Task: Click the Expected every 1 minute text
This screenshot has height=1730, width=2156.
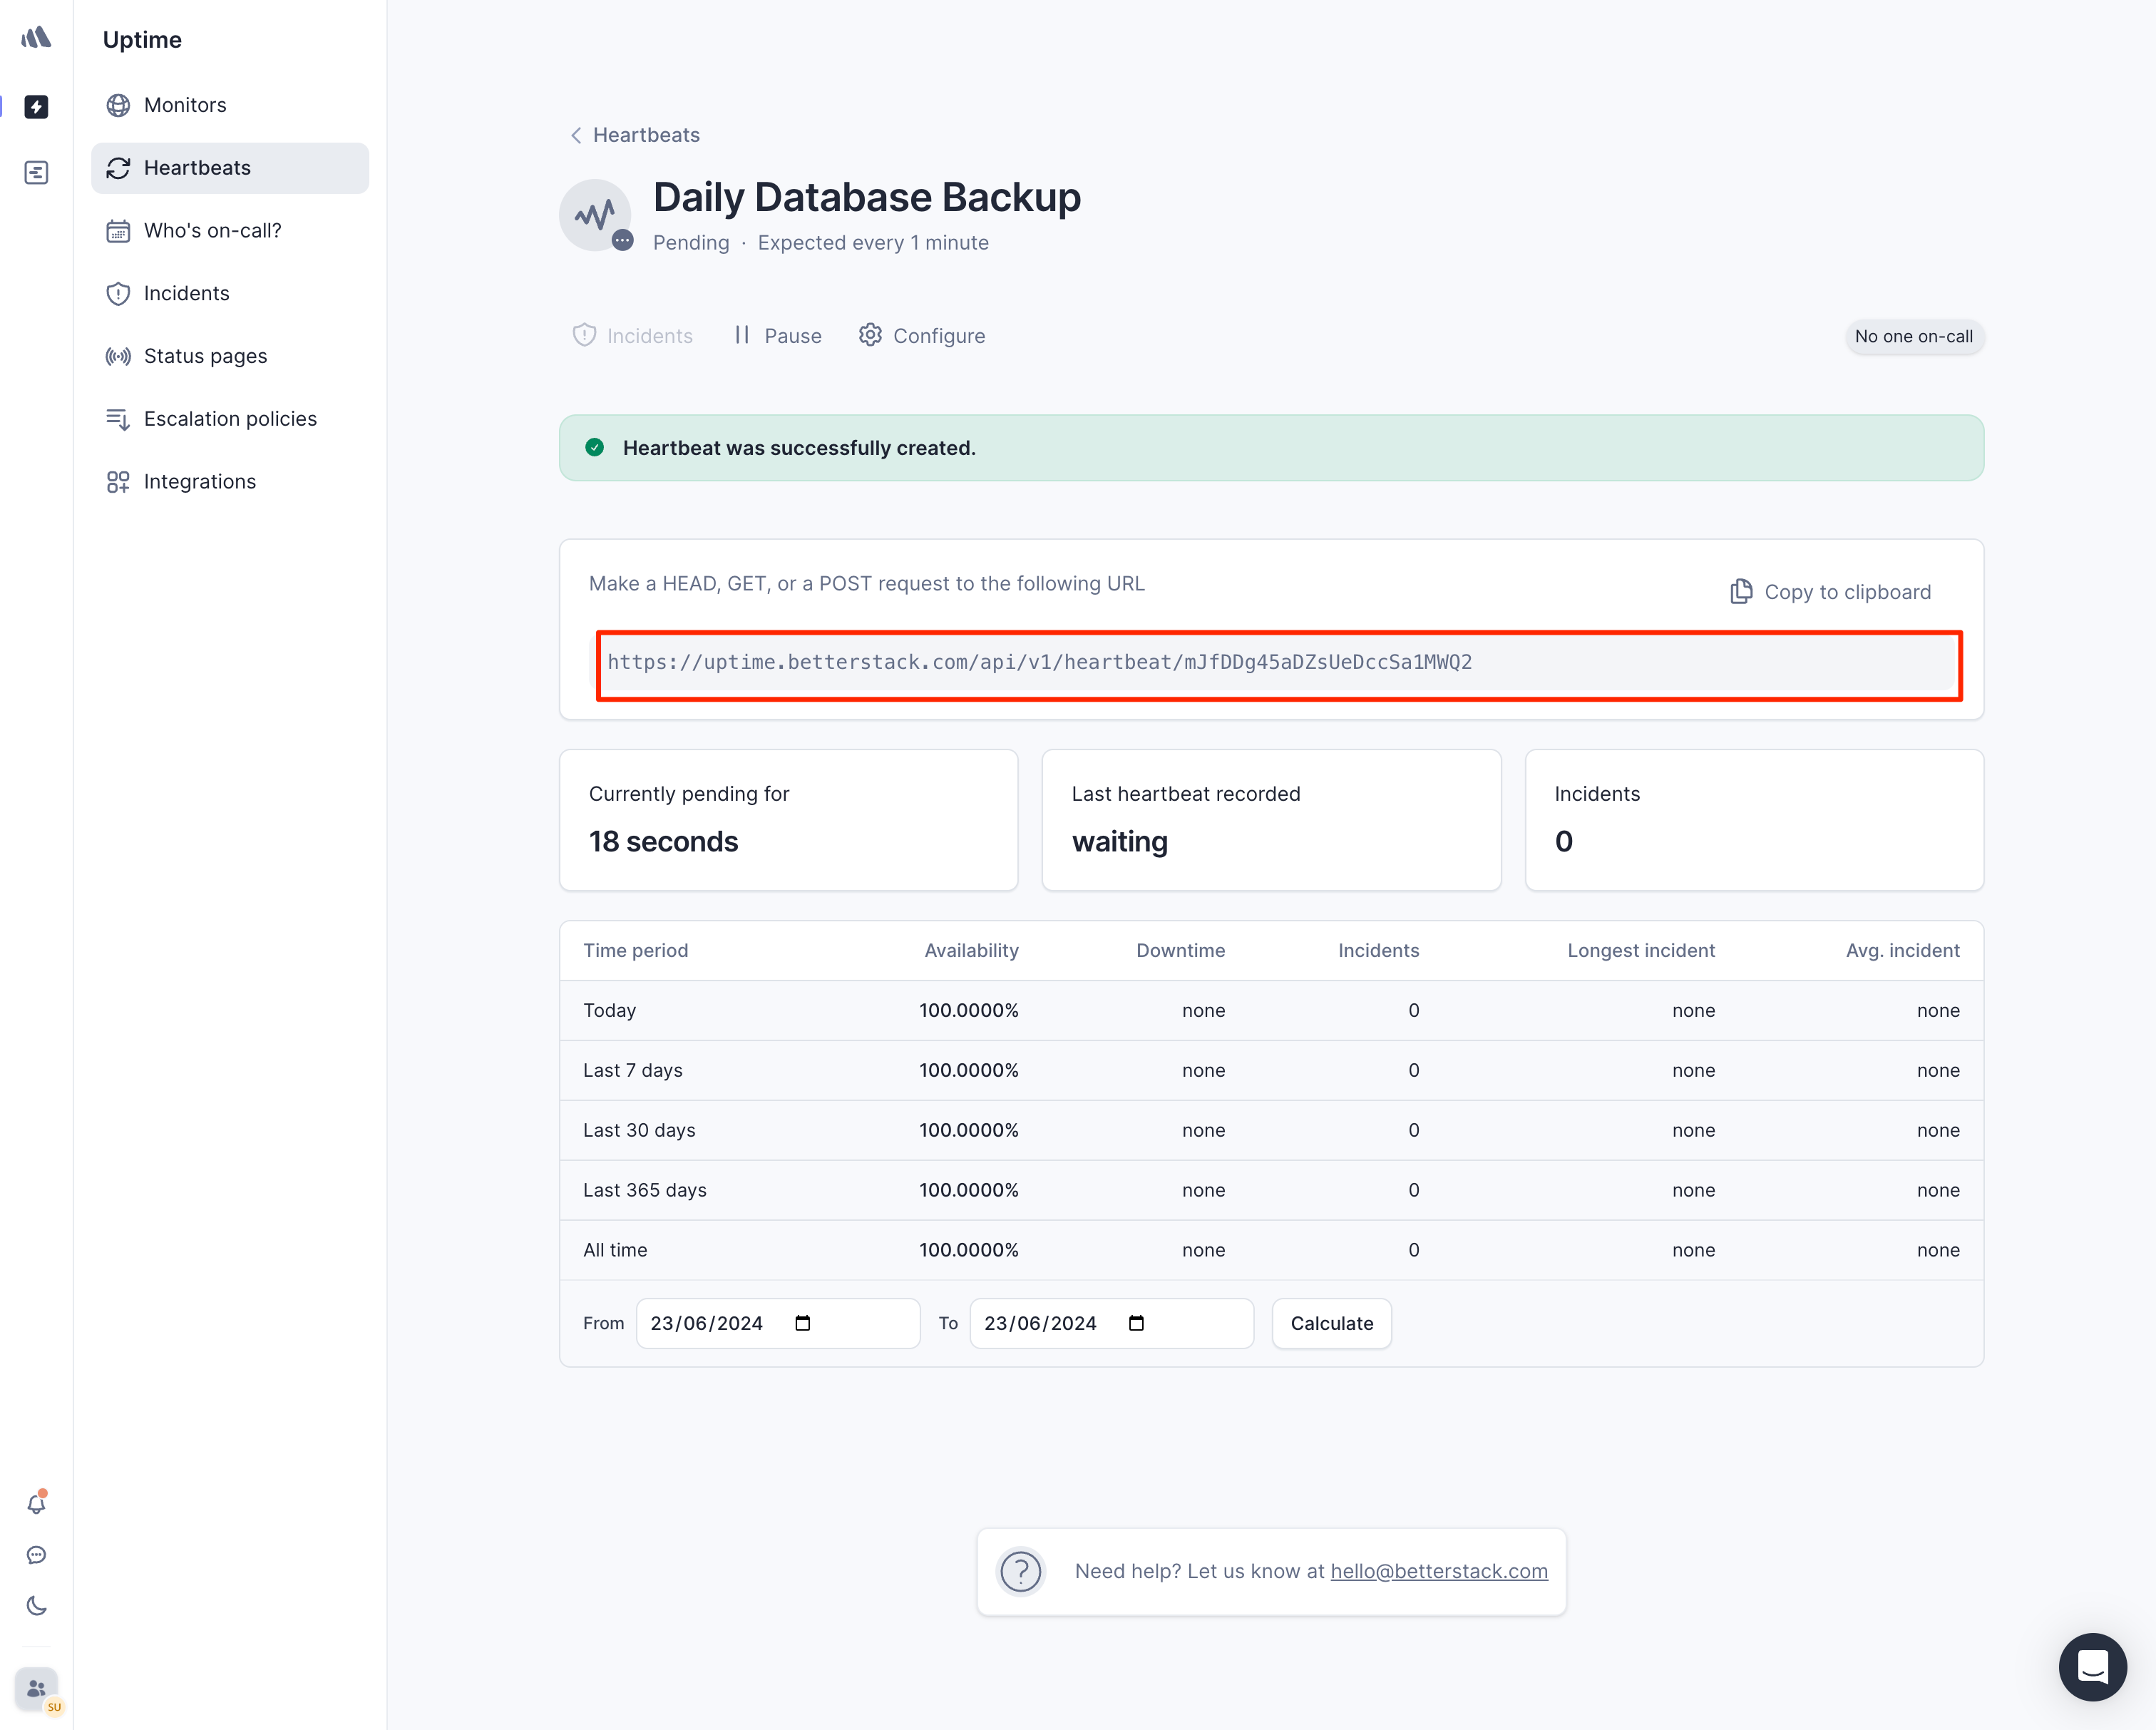Action: point(873,243)
